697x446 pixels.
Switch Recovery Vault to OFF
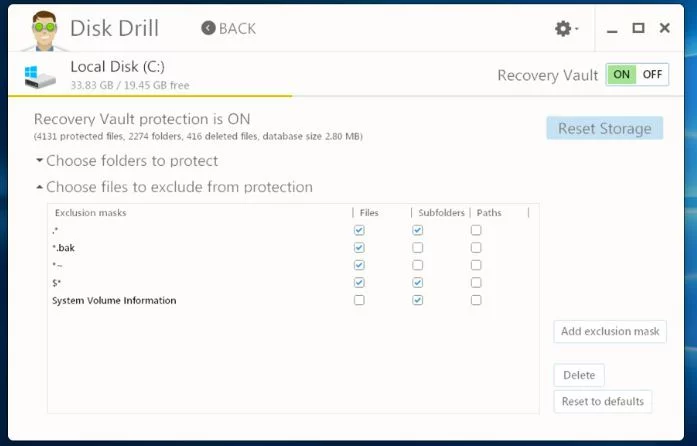[x=652, y=74]
